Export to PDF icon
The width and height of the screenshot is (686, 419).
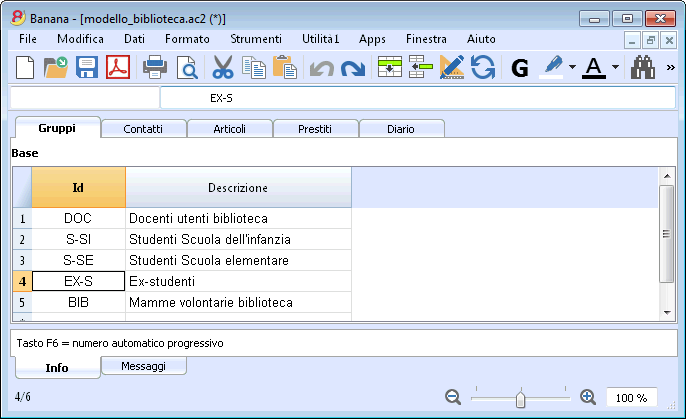tap(118, 67)
